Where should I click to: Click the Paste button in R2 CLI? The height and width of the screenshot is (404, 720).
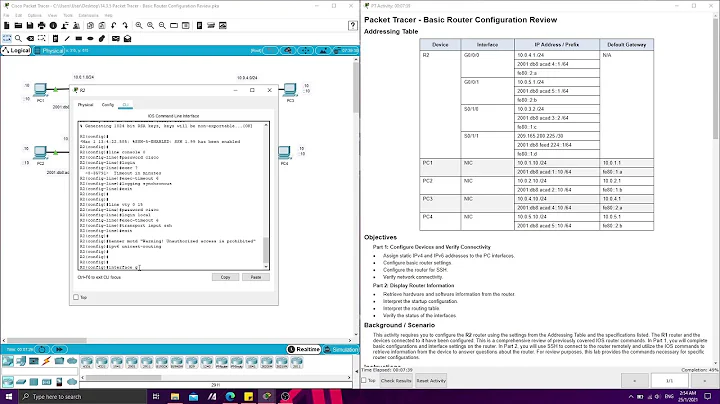click(256, 277)
